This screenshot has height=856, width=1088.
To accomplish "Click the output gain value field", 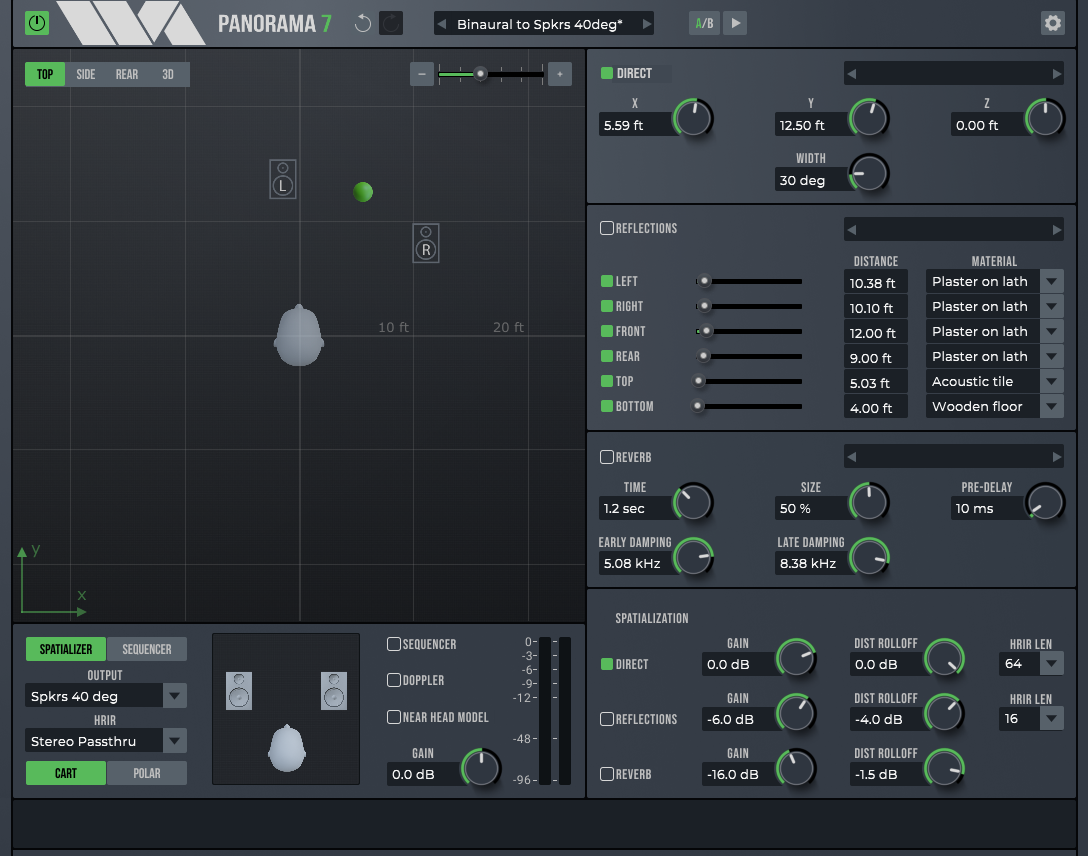I will coord(423,774).
